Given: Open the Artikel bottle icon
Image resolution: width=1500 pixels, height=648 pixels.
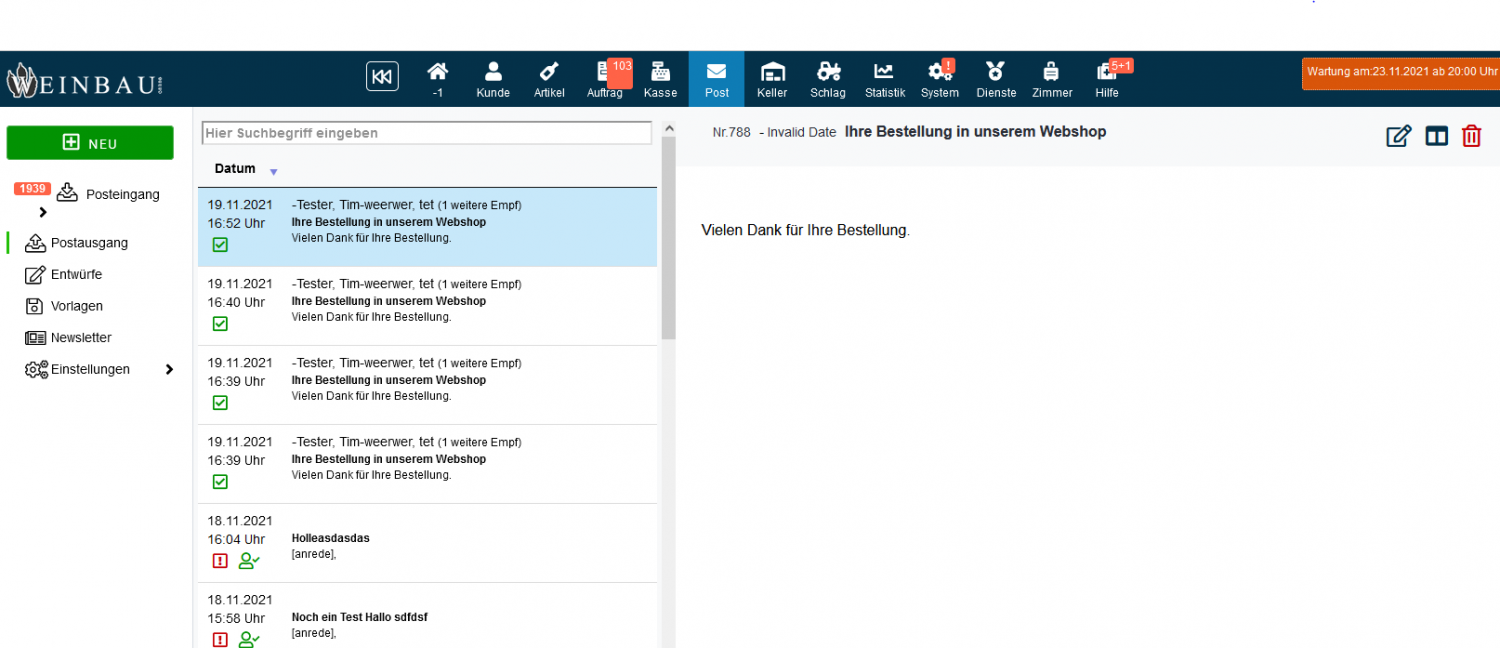Looking at the screenshot, I should pos(548,79).
